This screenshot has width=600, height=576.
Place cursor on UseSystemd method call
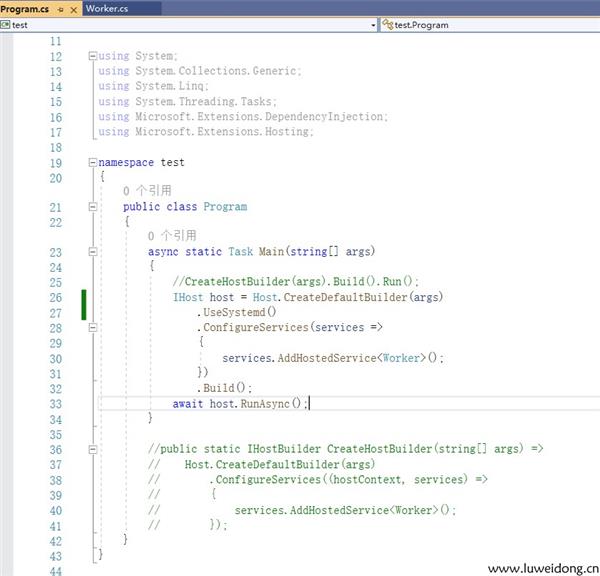236,312
